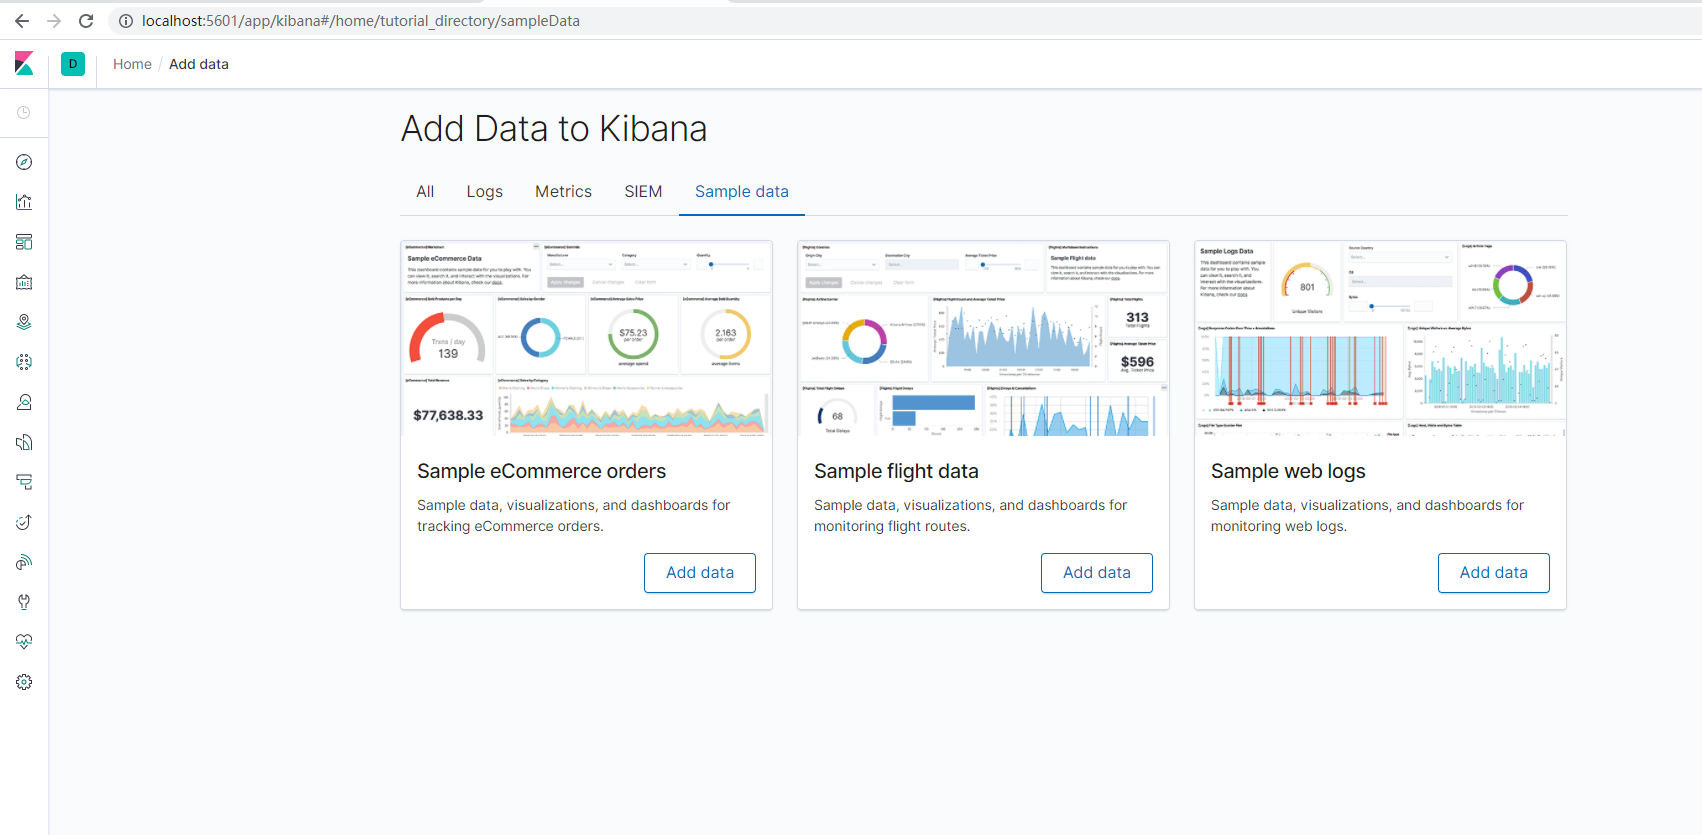Reload the page with refresh icon
The height and width of the screenshot is (835, 1702).
tap(86, 21)
